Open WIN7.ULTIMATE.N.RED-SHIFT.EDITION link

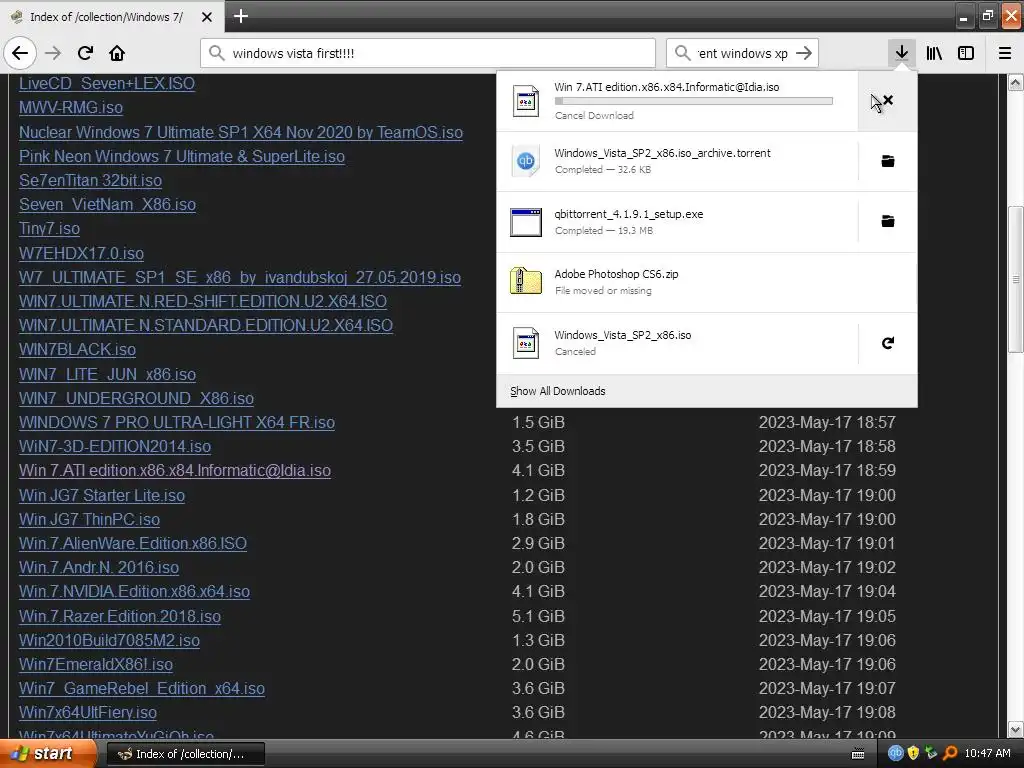tap(202, 302)
